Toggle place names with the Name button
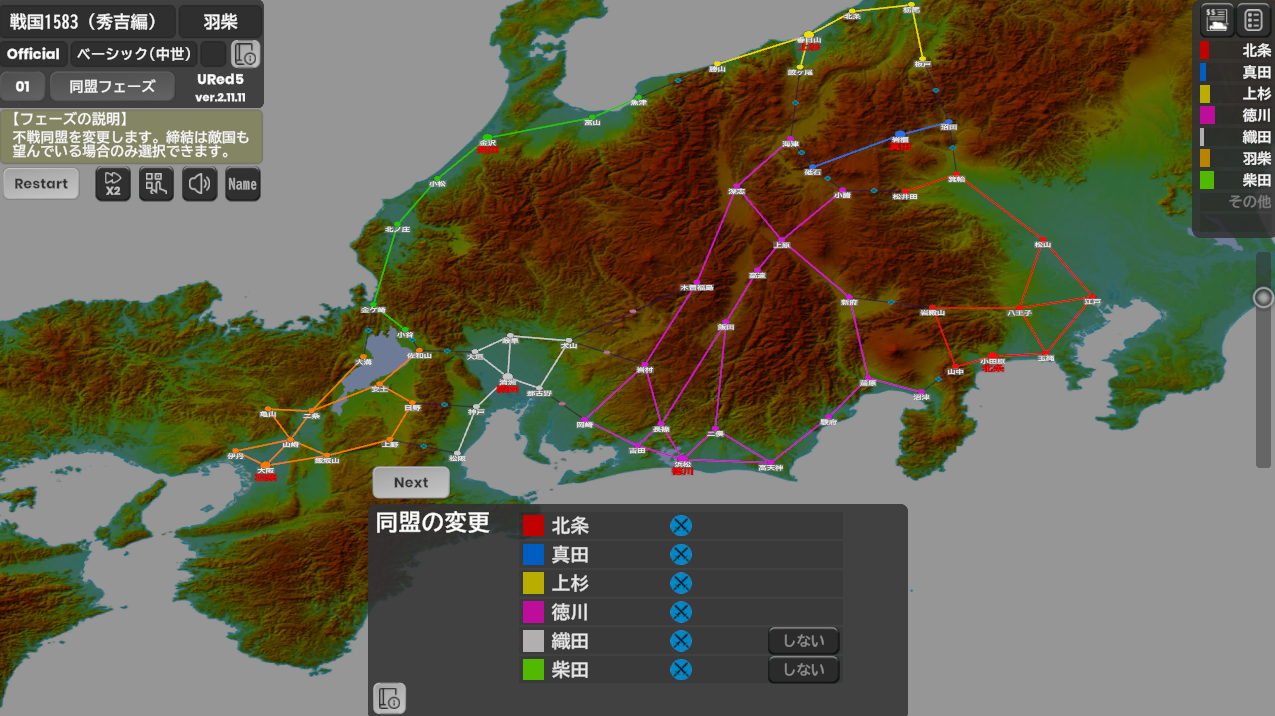Image resolution: width=1275 pixels, height=716 pixels. coord(243,184)
